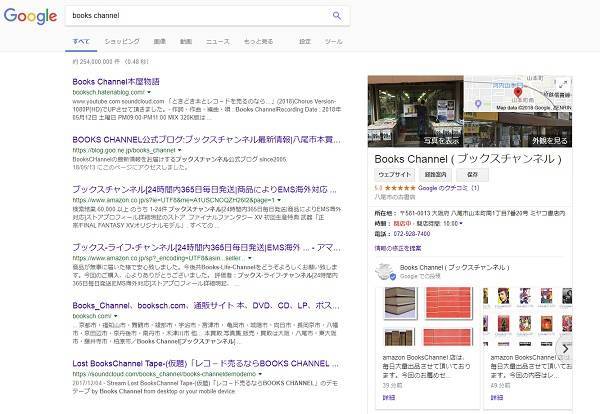Expand the map with the arrows icon
Viewport: 600px width, 414px height.
[562, 85]
